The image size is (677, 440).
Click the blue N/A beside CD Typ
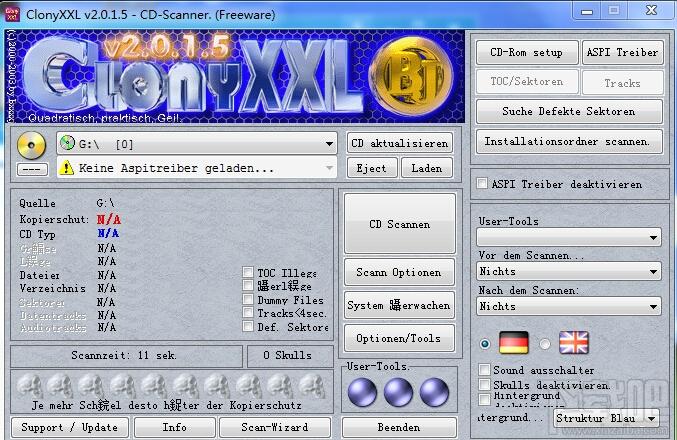(x=108, y=234)
